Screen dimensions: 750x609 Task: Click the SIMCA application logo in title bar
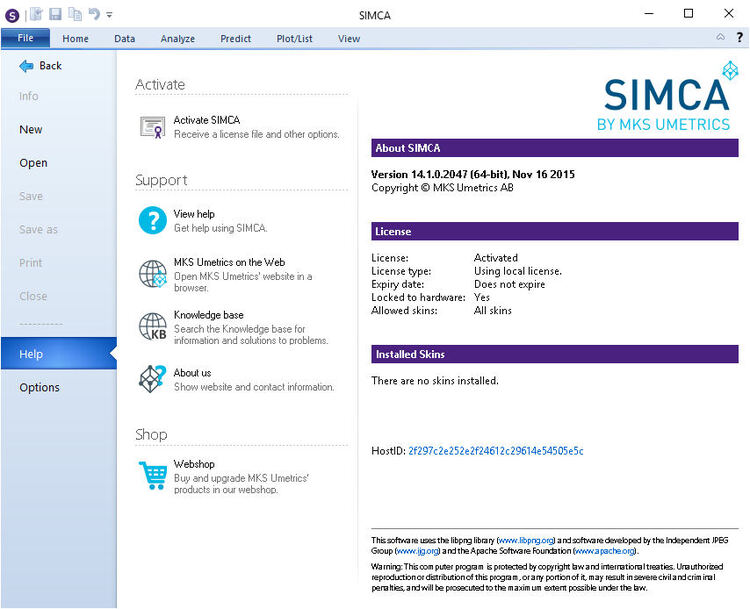coord(12,14)
